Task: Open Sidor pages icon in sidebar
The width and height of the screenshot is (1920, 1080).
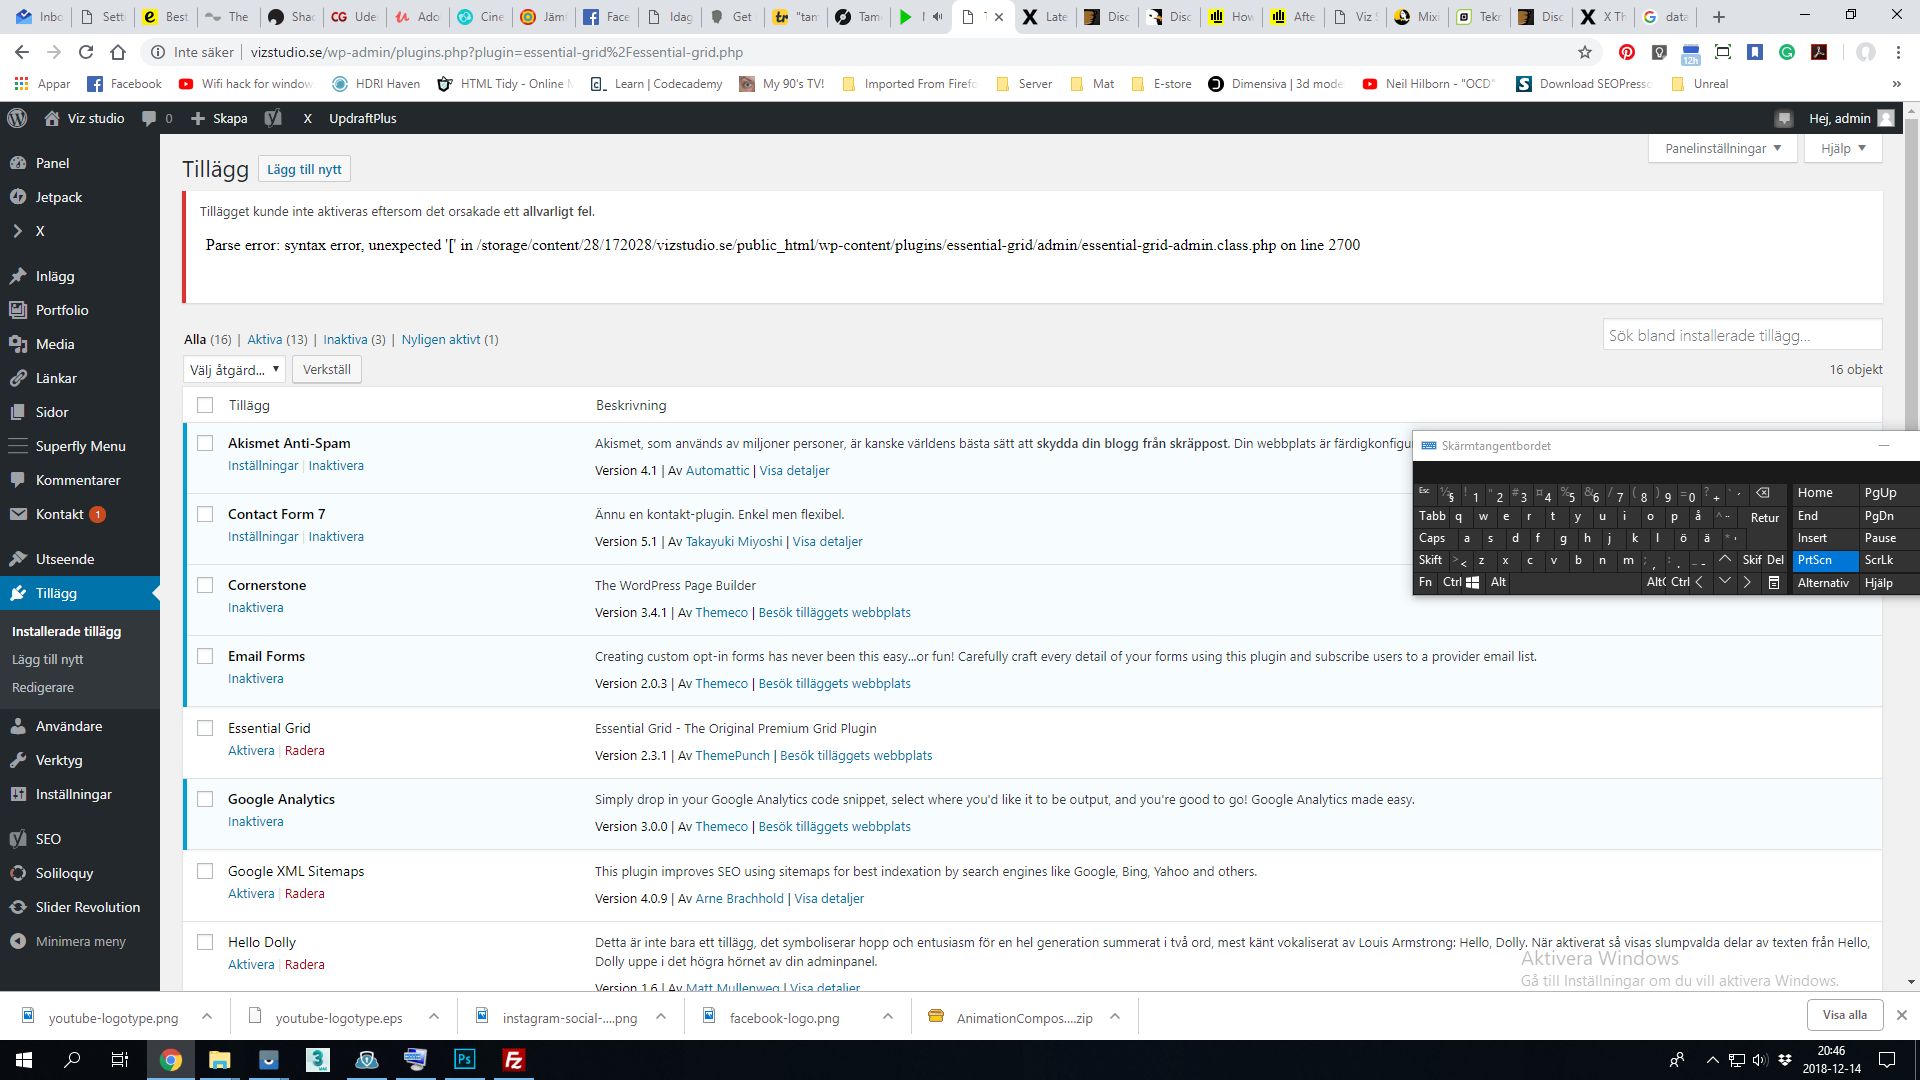Action: [x=18, y=412]
